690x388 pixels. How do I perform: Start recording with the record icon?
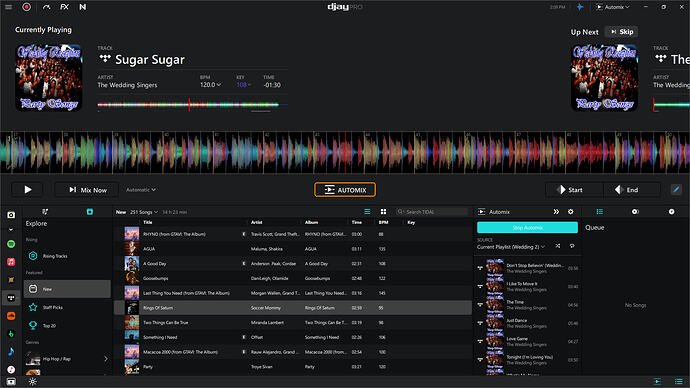click(x=26, y=7)
